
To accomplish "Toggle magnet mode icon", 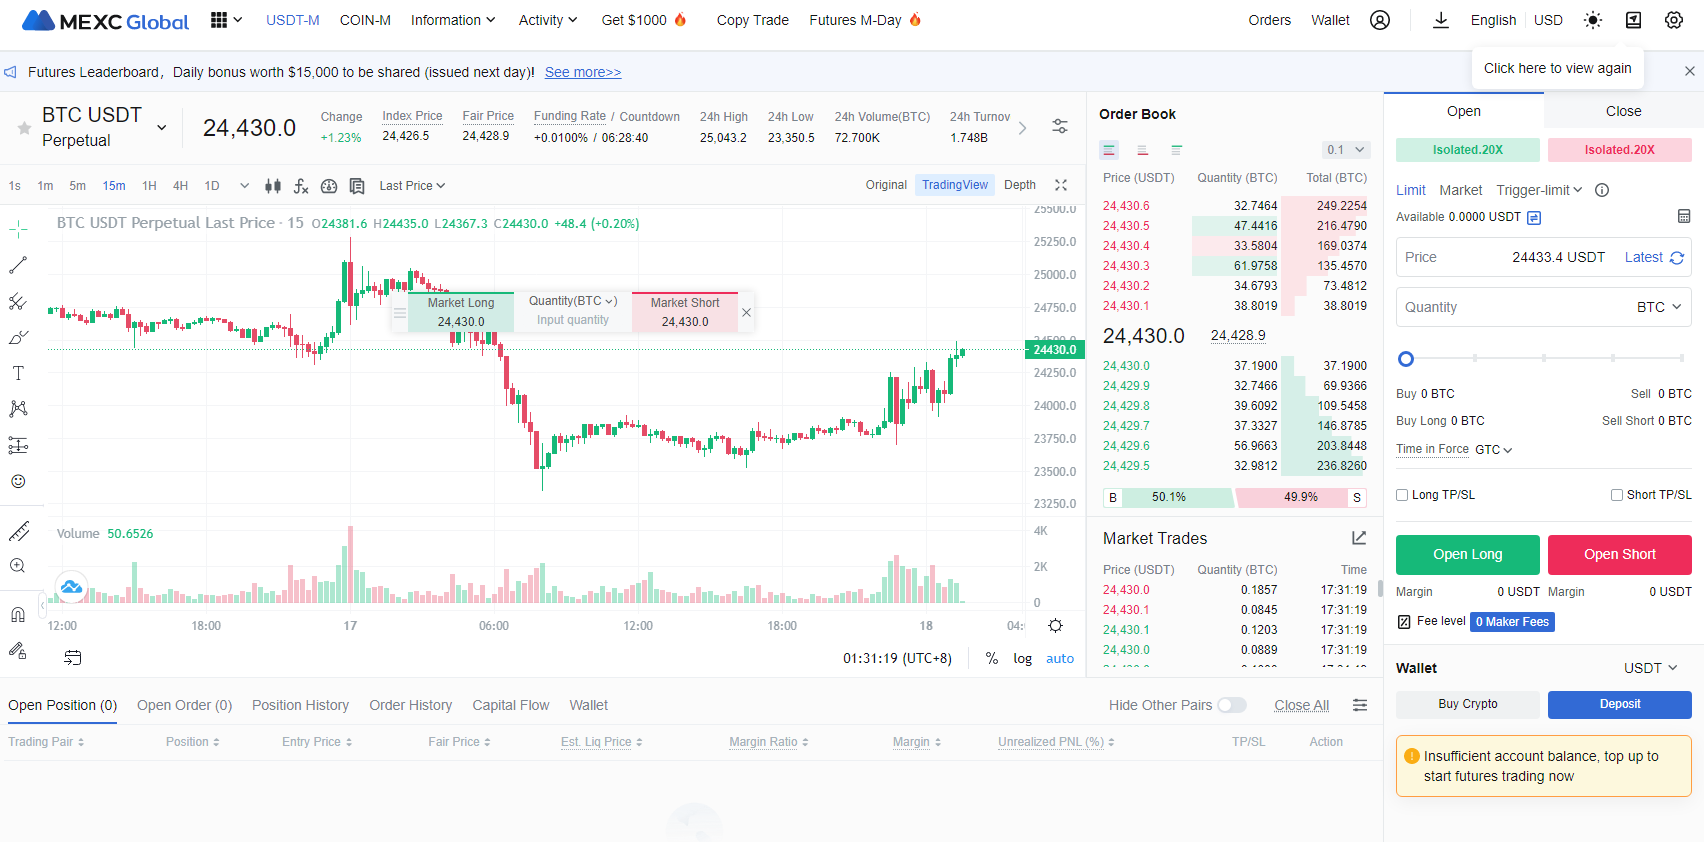I will (x=18, y=615).
